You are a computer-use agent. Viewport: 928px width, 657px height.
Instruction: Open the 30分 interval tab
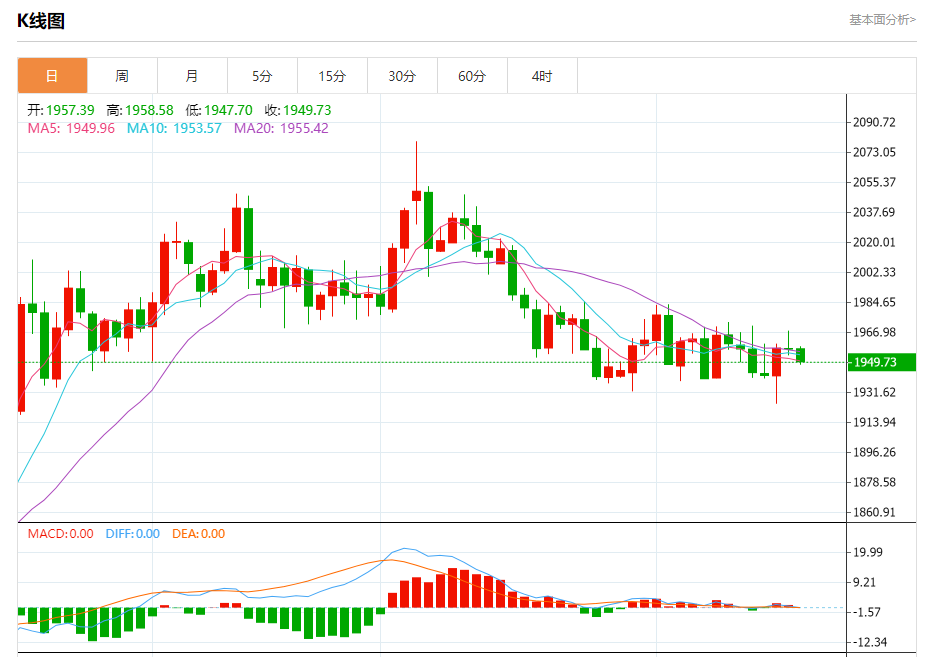[x=402, y=76]
